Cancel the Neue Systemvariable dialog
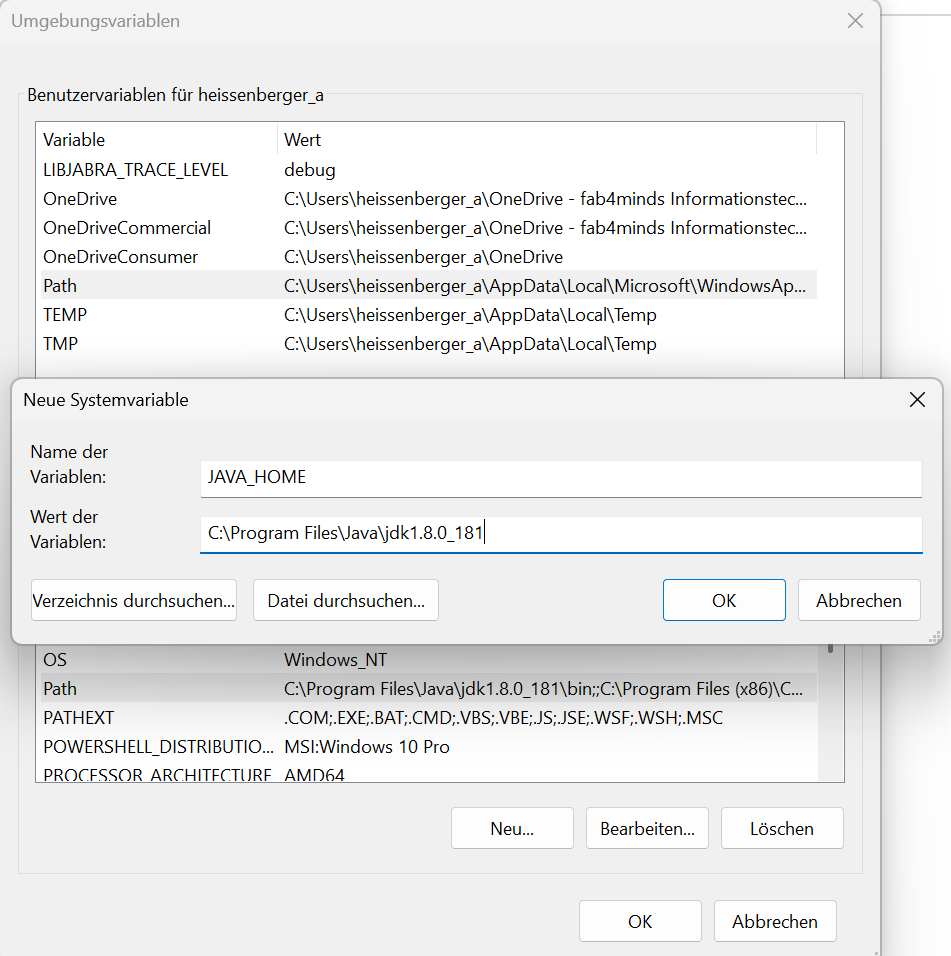This screenshot has height=956, width=951. (x=858, y=600)
